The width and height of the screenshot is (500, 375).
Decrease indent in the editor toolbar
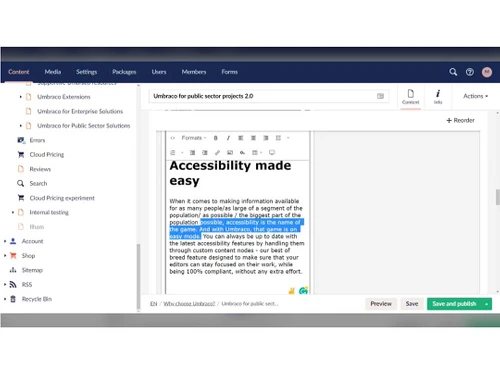192,153
